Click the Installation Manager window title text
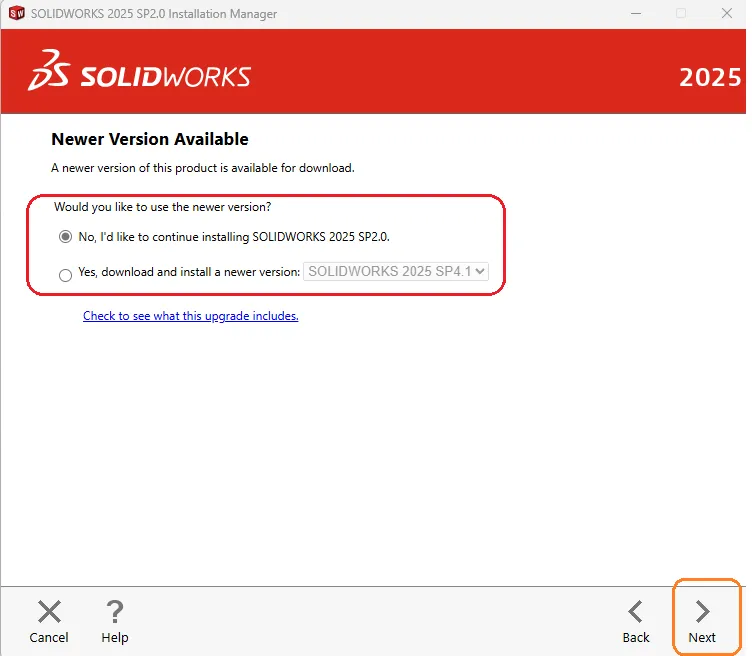 (x=154, y=13)
